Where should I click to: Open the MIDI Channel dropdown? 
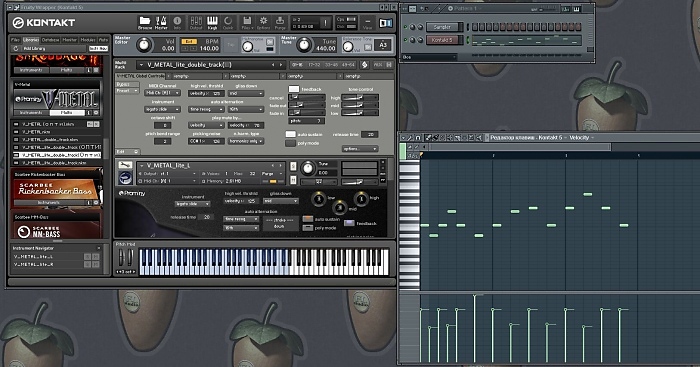point(162,93)
